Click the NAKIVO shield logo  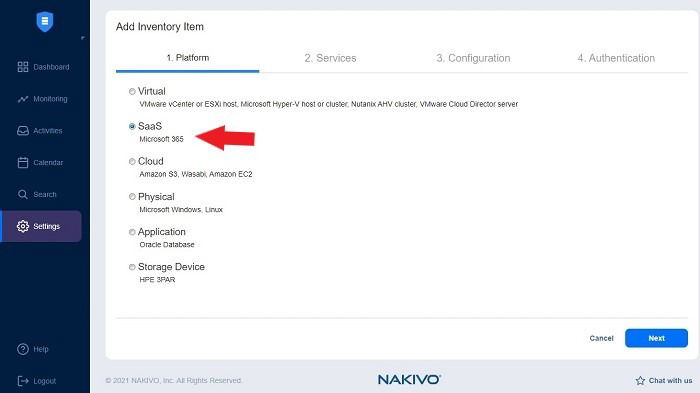(45, 22)
